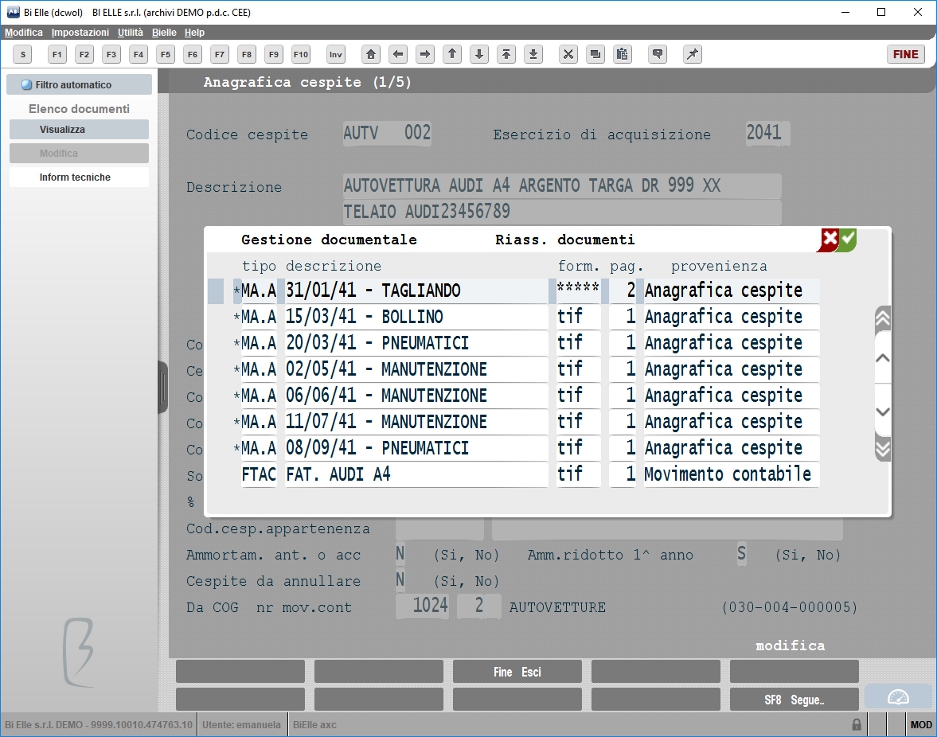Click the lock icon in the status bar

tap(856, 724)
